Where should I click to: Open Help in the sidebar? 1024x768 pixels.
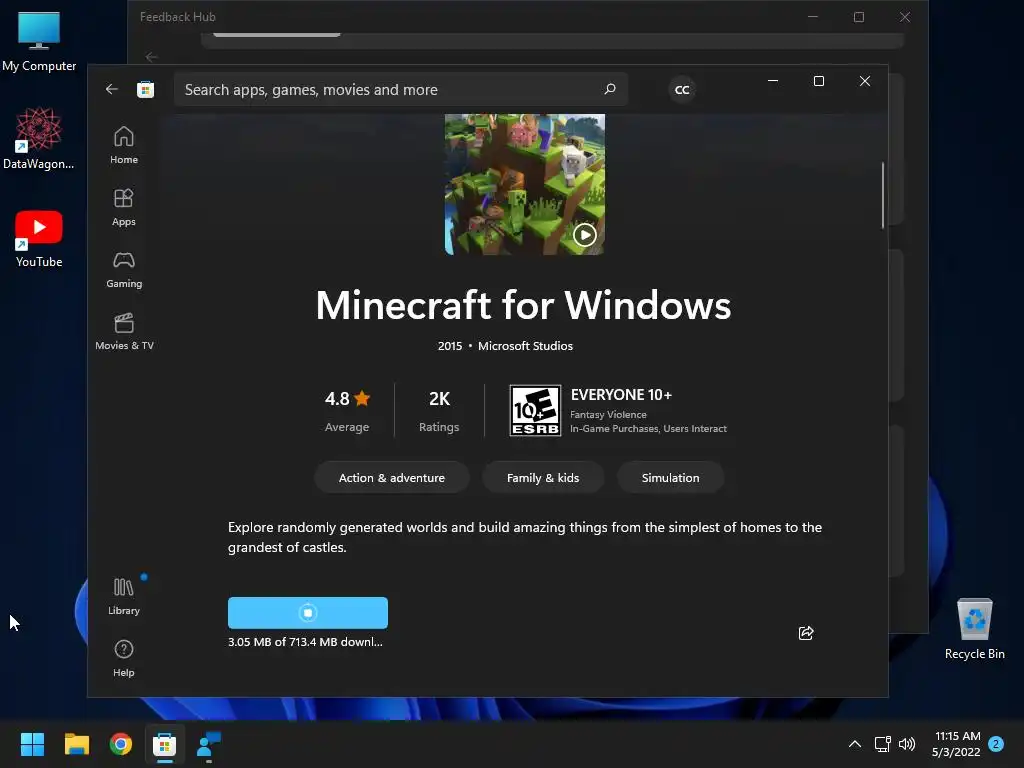pyautogui.click(x=123, y=658)
